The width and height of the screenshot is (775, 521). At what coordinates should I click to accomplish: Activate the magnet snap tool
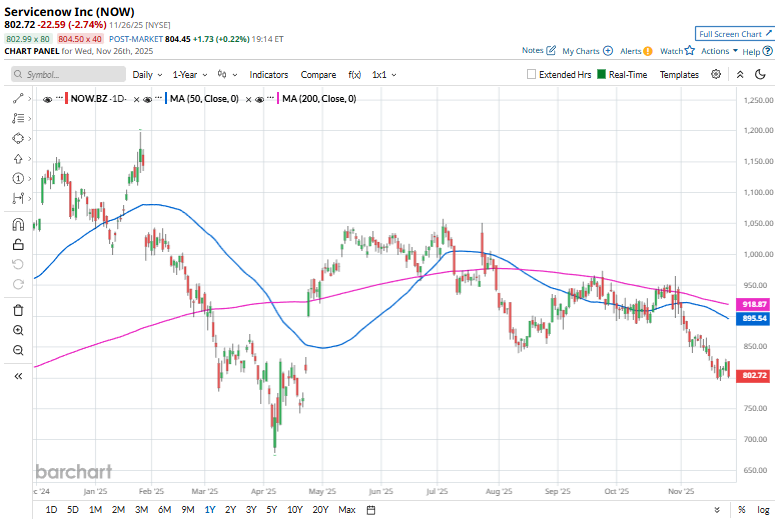[x=18, y=224]
